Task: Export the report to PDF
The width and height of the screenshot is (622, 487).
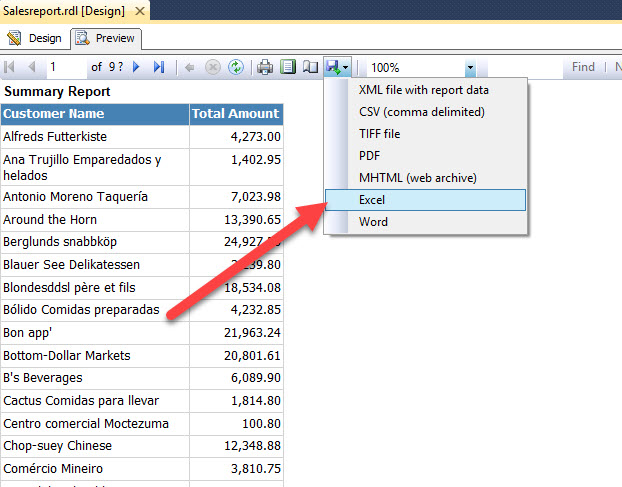Action: tap(426, 155)
